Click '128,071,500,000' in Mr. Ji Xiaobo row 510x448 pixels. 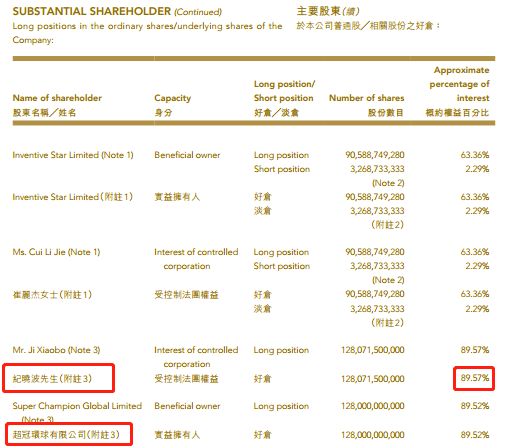(x=372, y=350)
